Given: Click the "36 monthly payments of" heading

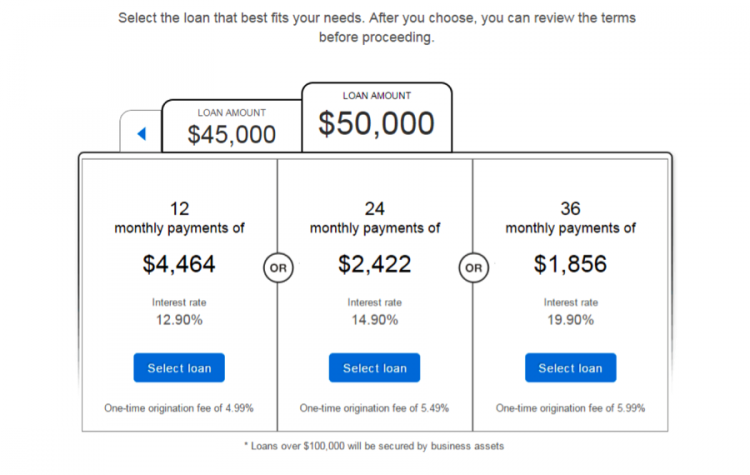Looking at the screenshot, I should click(570, 219).
